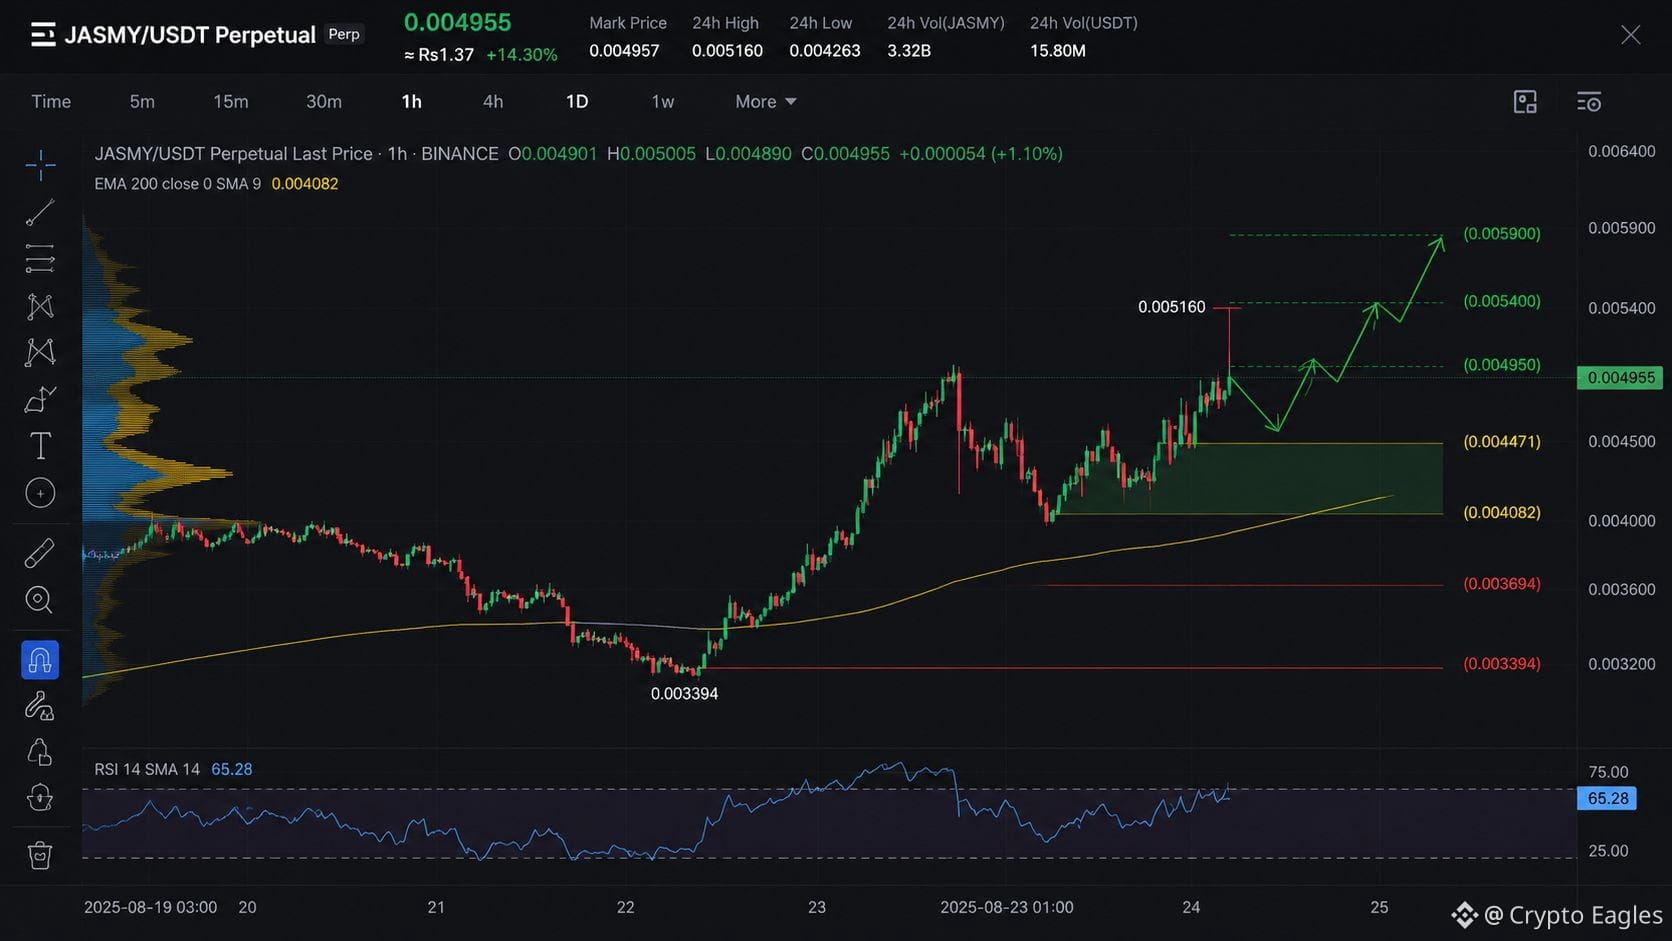The image size is (1672, 941).
Task: Select the XABCD pattern tool
Action: [40, 352]
